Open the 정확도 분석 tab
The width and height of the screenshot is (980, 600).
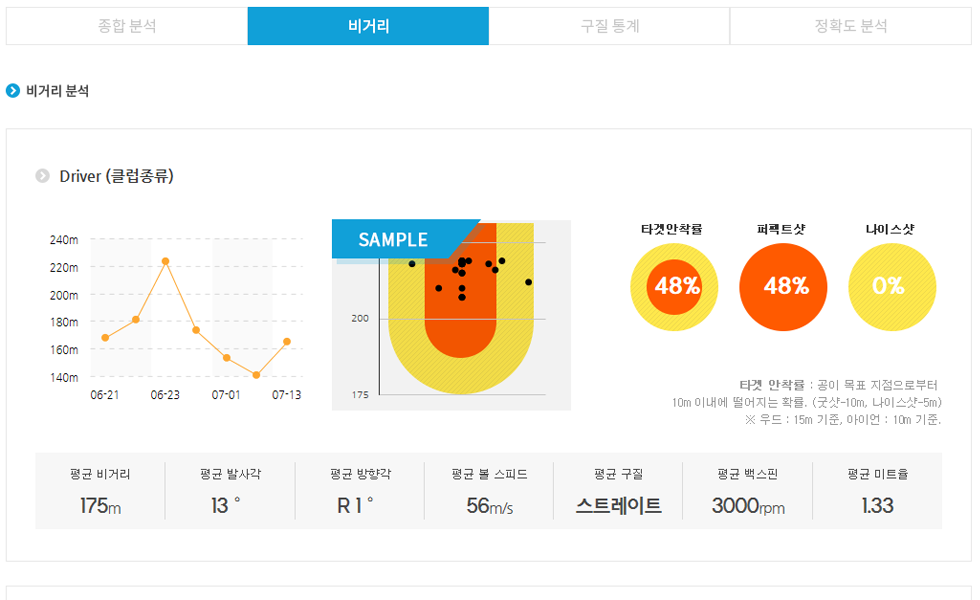click(851, 26)
